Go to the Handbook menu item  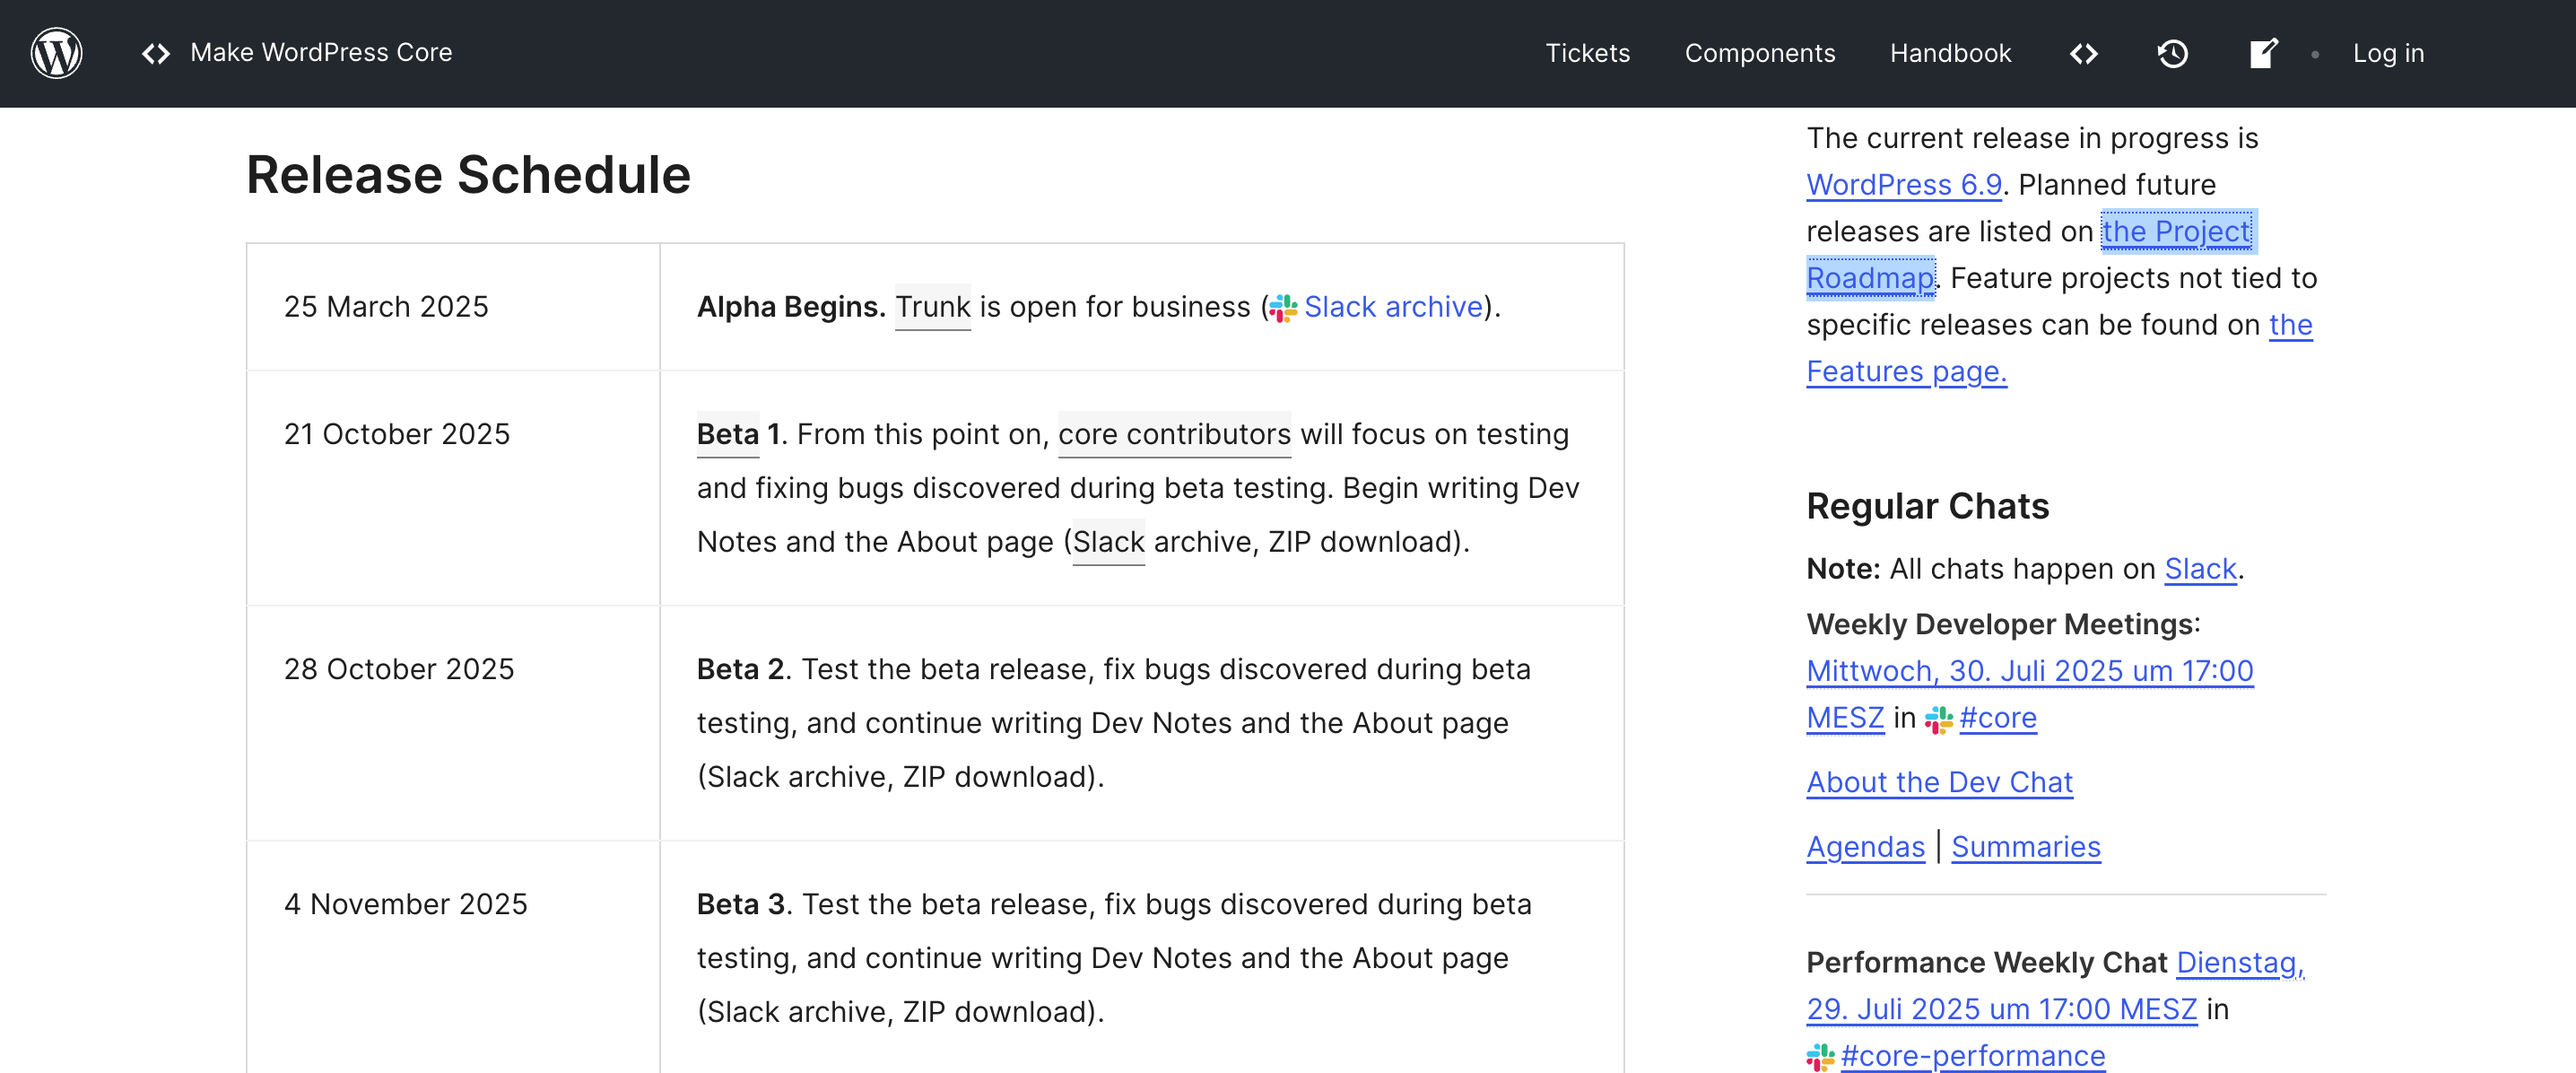1950,53
